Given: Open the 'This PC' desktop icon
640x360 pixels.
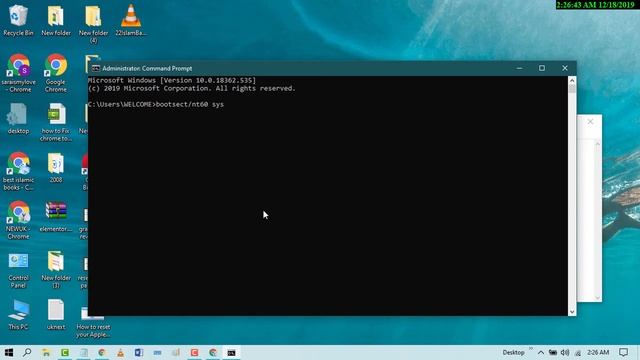Looking at the screenshot, I should pyautogui.click(x=18, y=314).
